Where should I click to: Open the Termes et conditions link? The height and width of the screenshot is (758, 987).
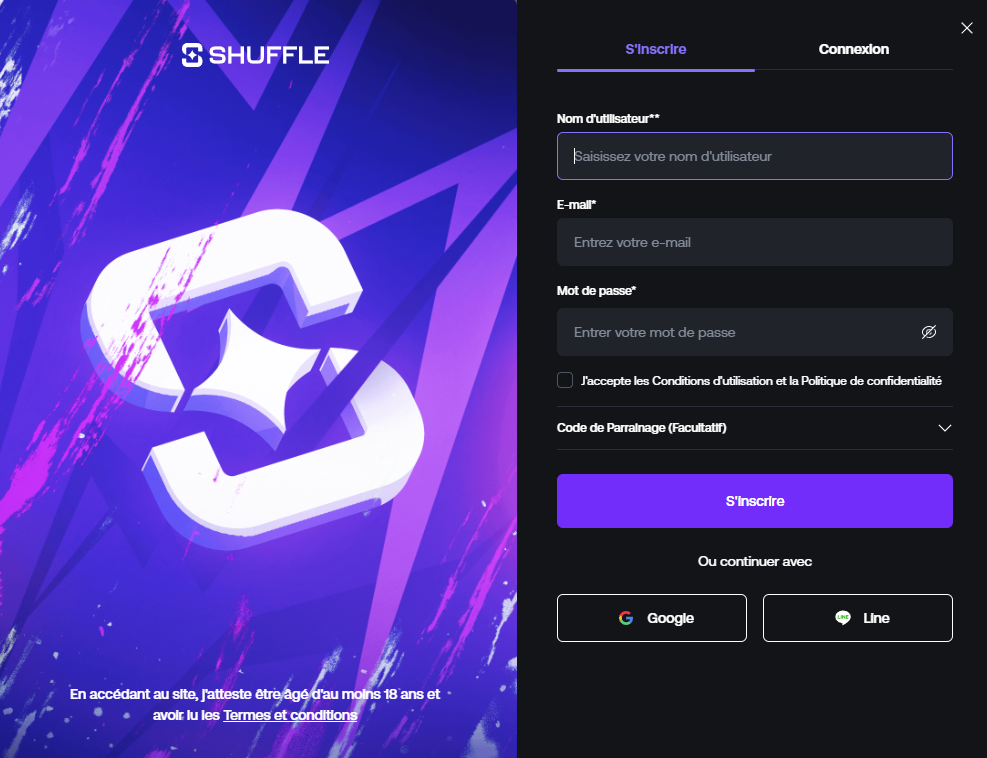[290, 715]
